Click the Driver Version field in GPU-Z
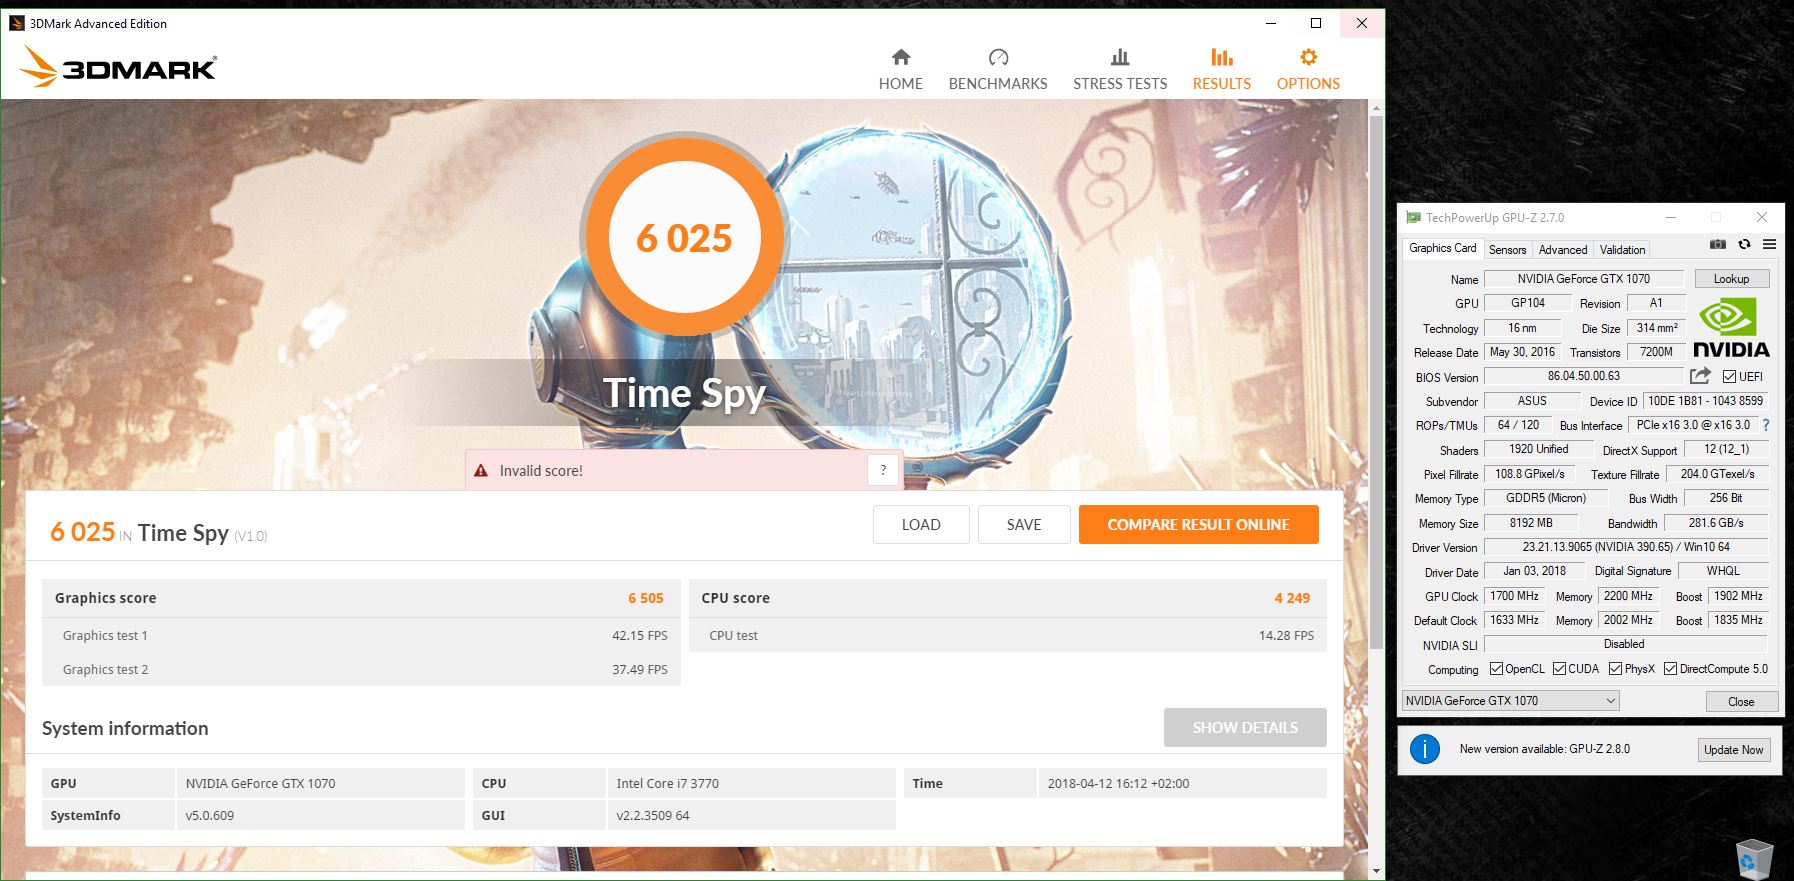Image resolution: width=1794 pixels, height=881 pixels. coord(1626,547)
